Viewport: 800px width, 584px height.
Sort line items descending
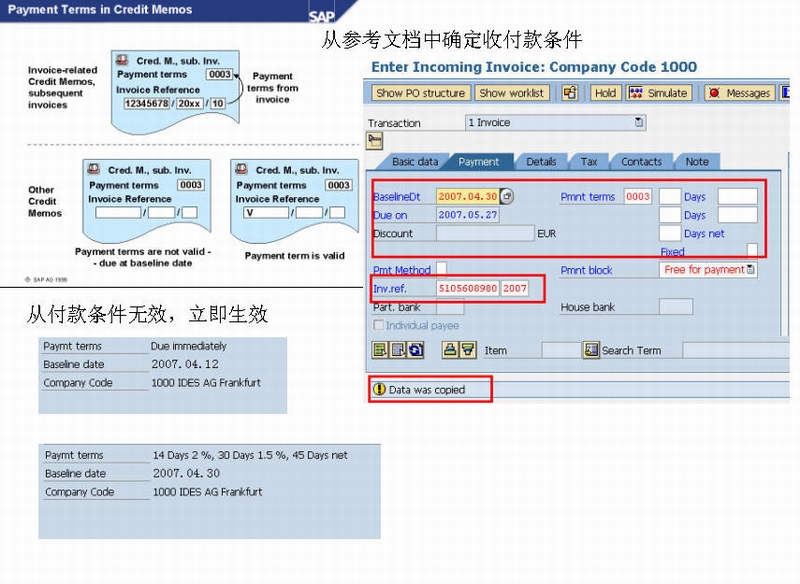[x=466, y=349]
